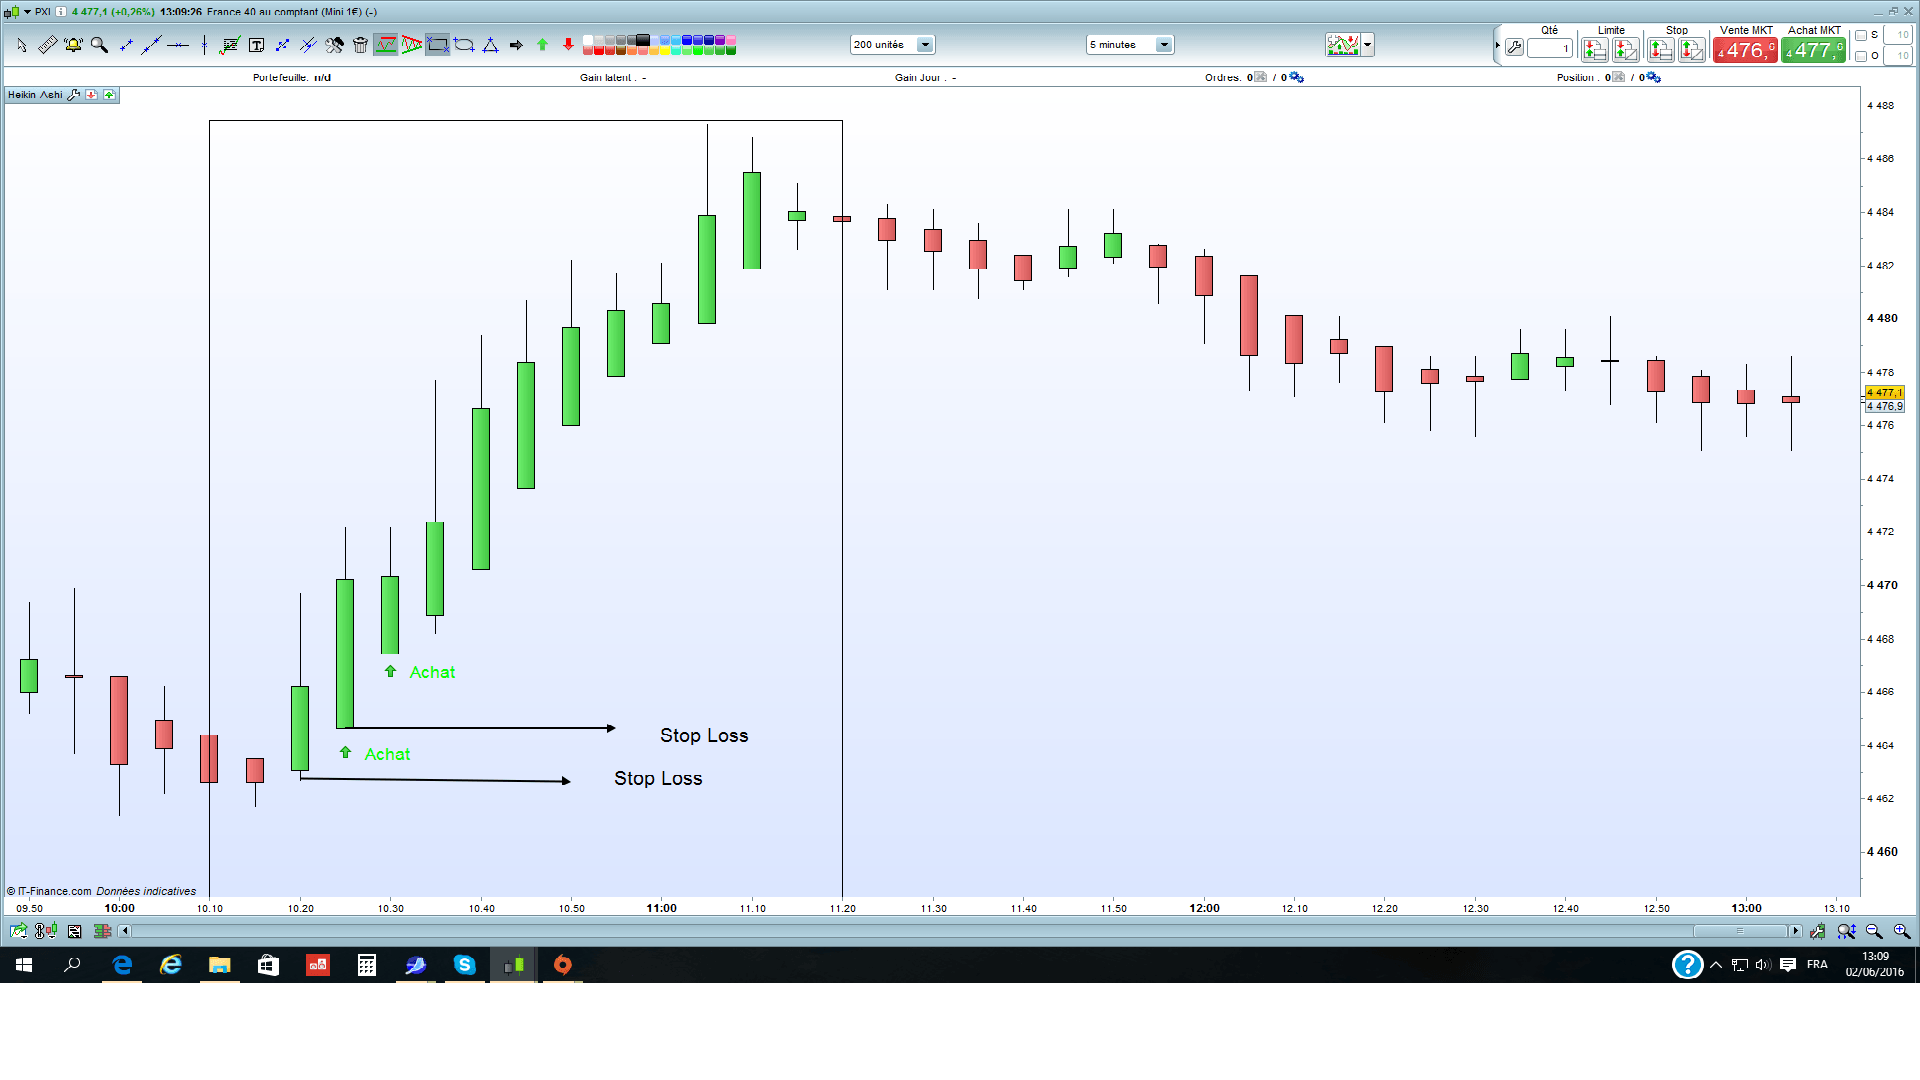
Task: Select the red down arrow marker
Action: 568,45
